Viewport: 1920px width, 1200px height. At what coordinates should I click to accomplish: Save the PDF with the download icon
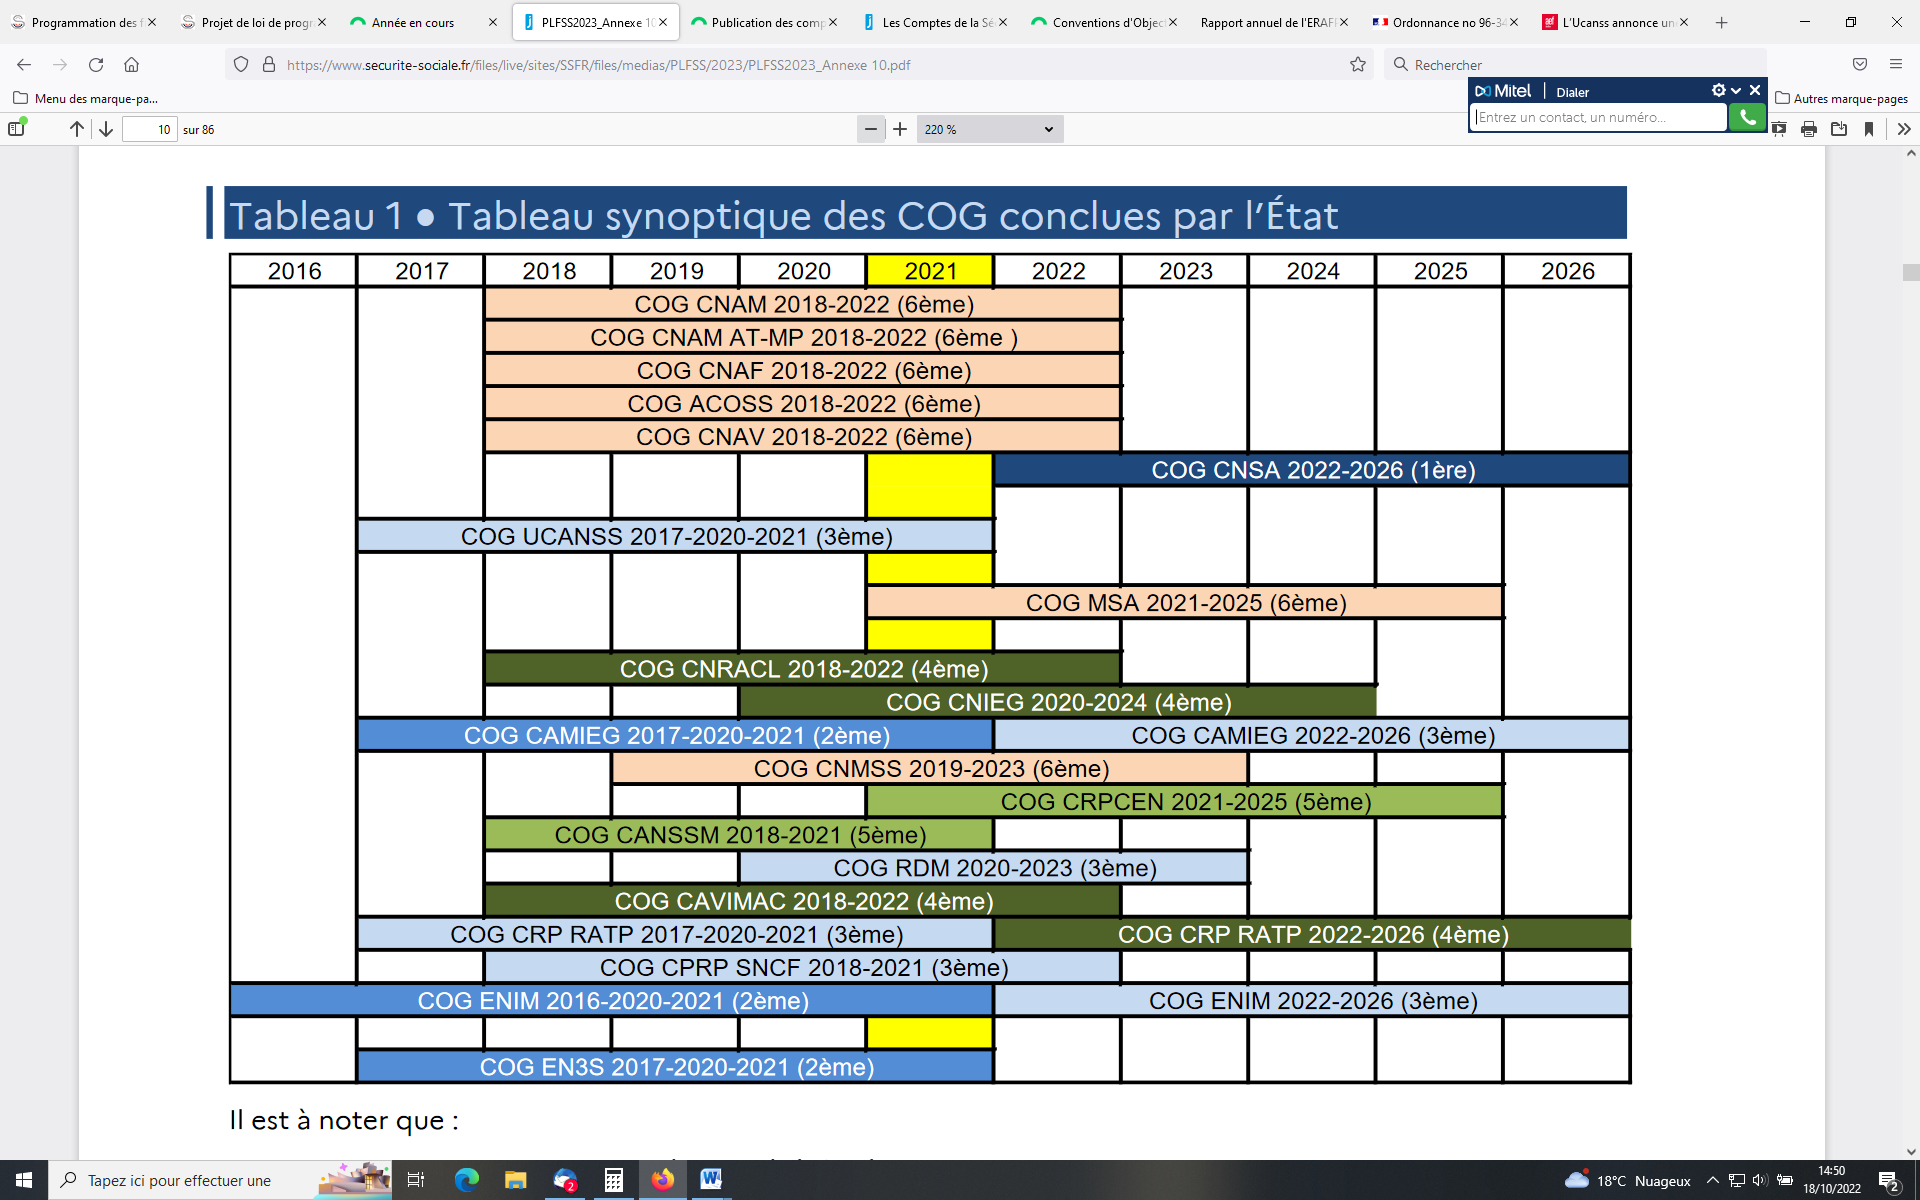1838,129
